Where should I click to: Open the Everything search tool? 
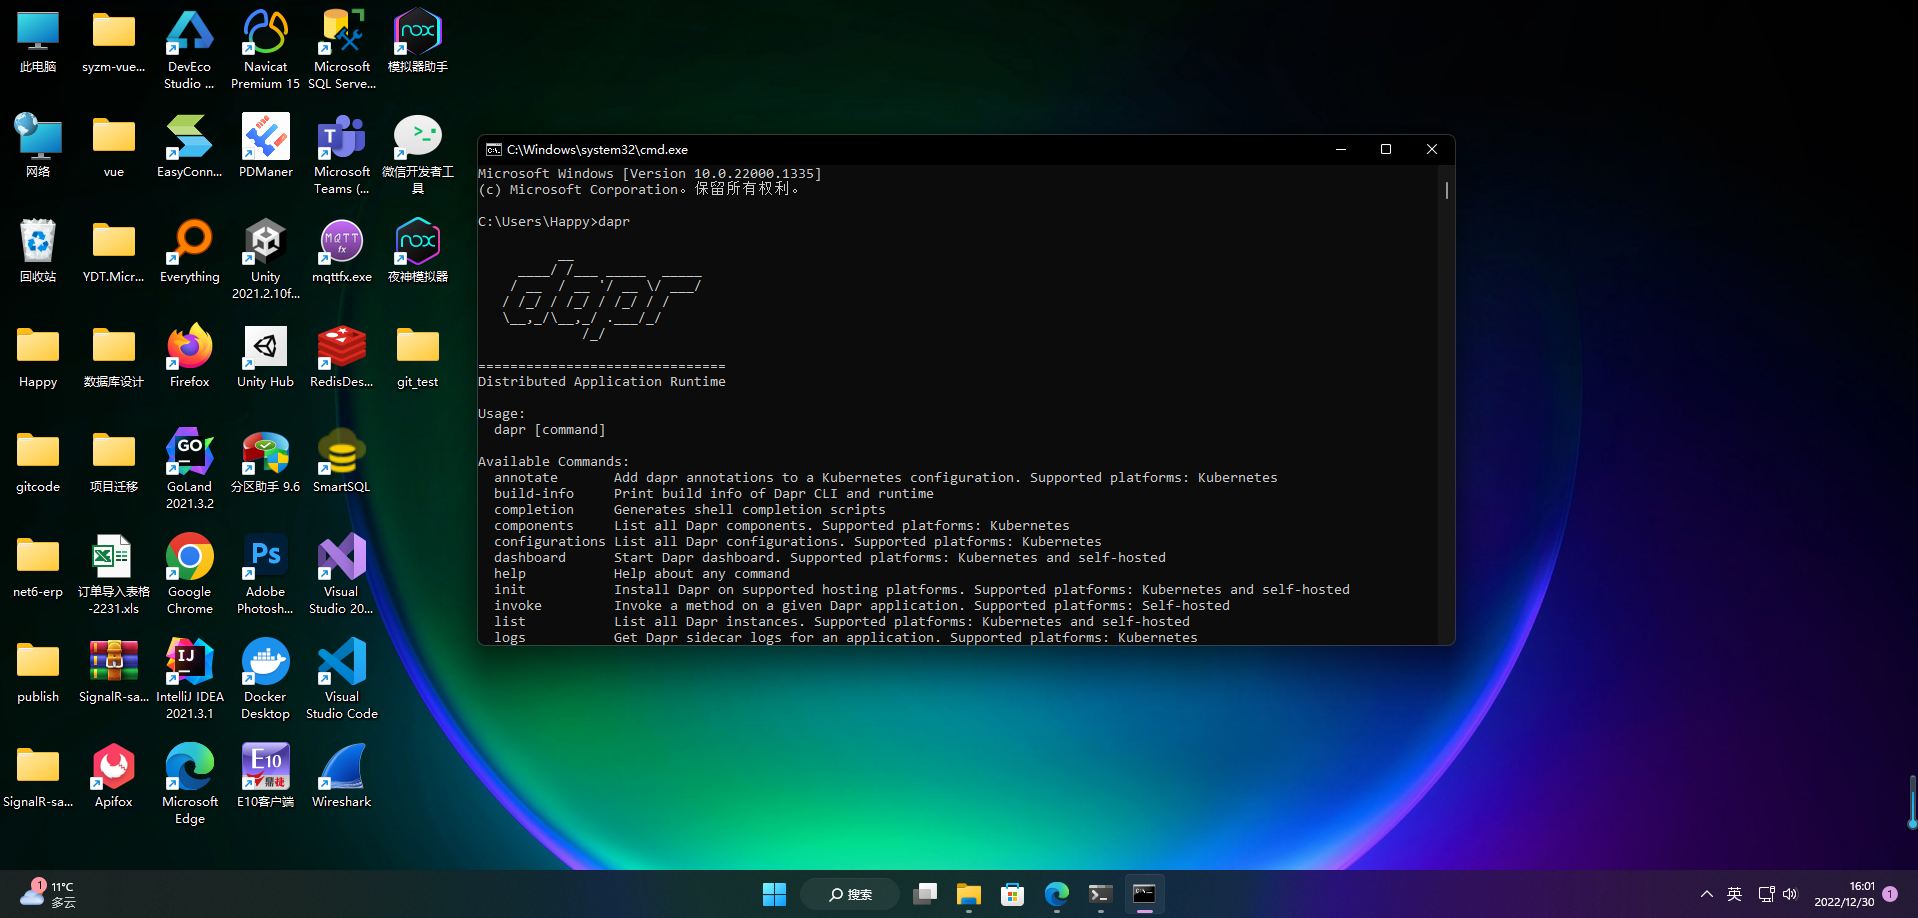[x=189, y=242]
